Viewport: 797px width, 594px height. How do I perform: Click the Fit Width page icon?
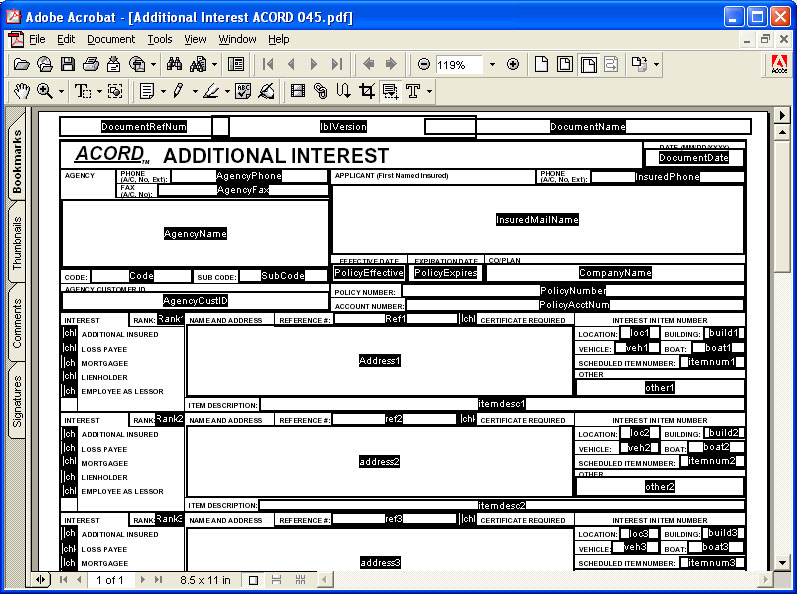[589, 64]
